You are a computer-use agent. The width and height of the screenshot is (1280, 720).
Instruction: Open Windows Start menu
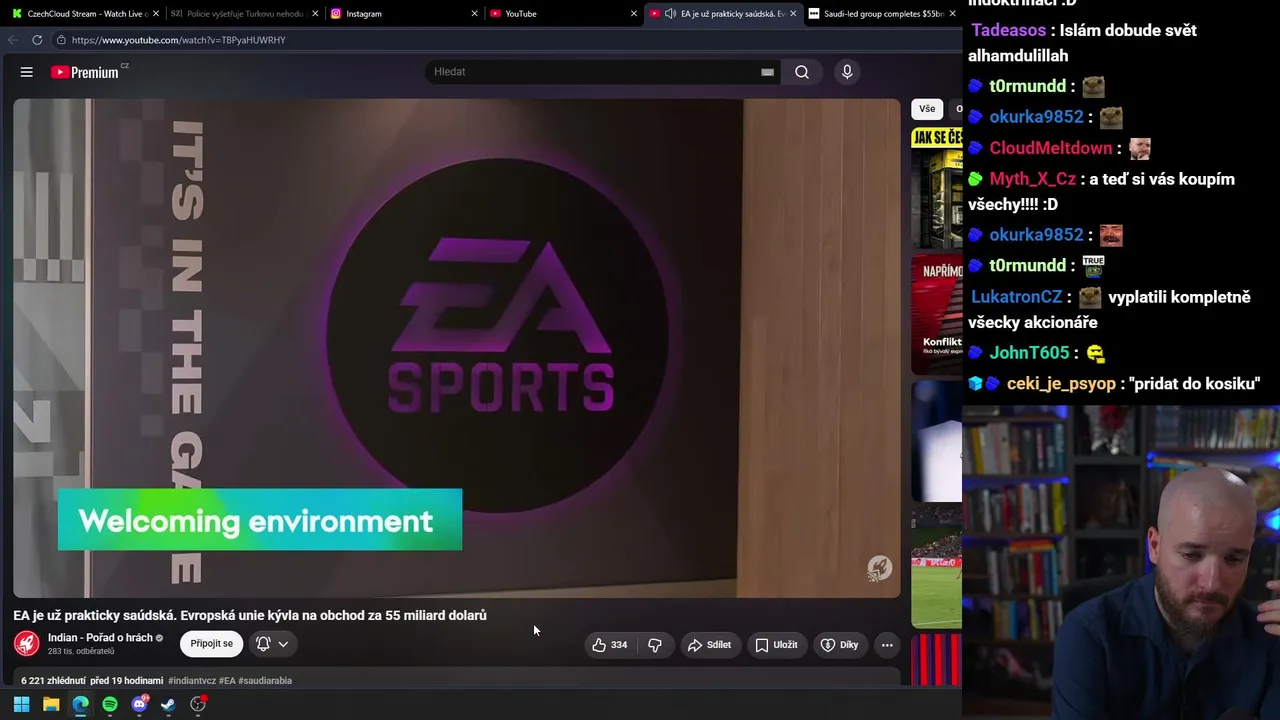(21, 704)
